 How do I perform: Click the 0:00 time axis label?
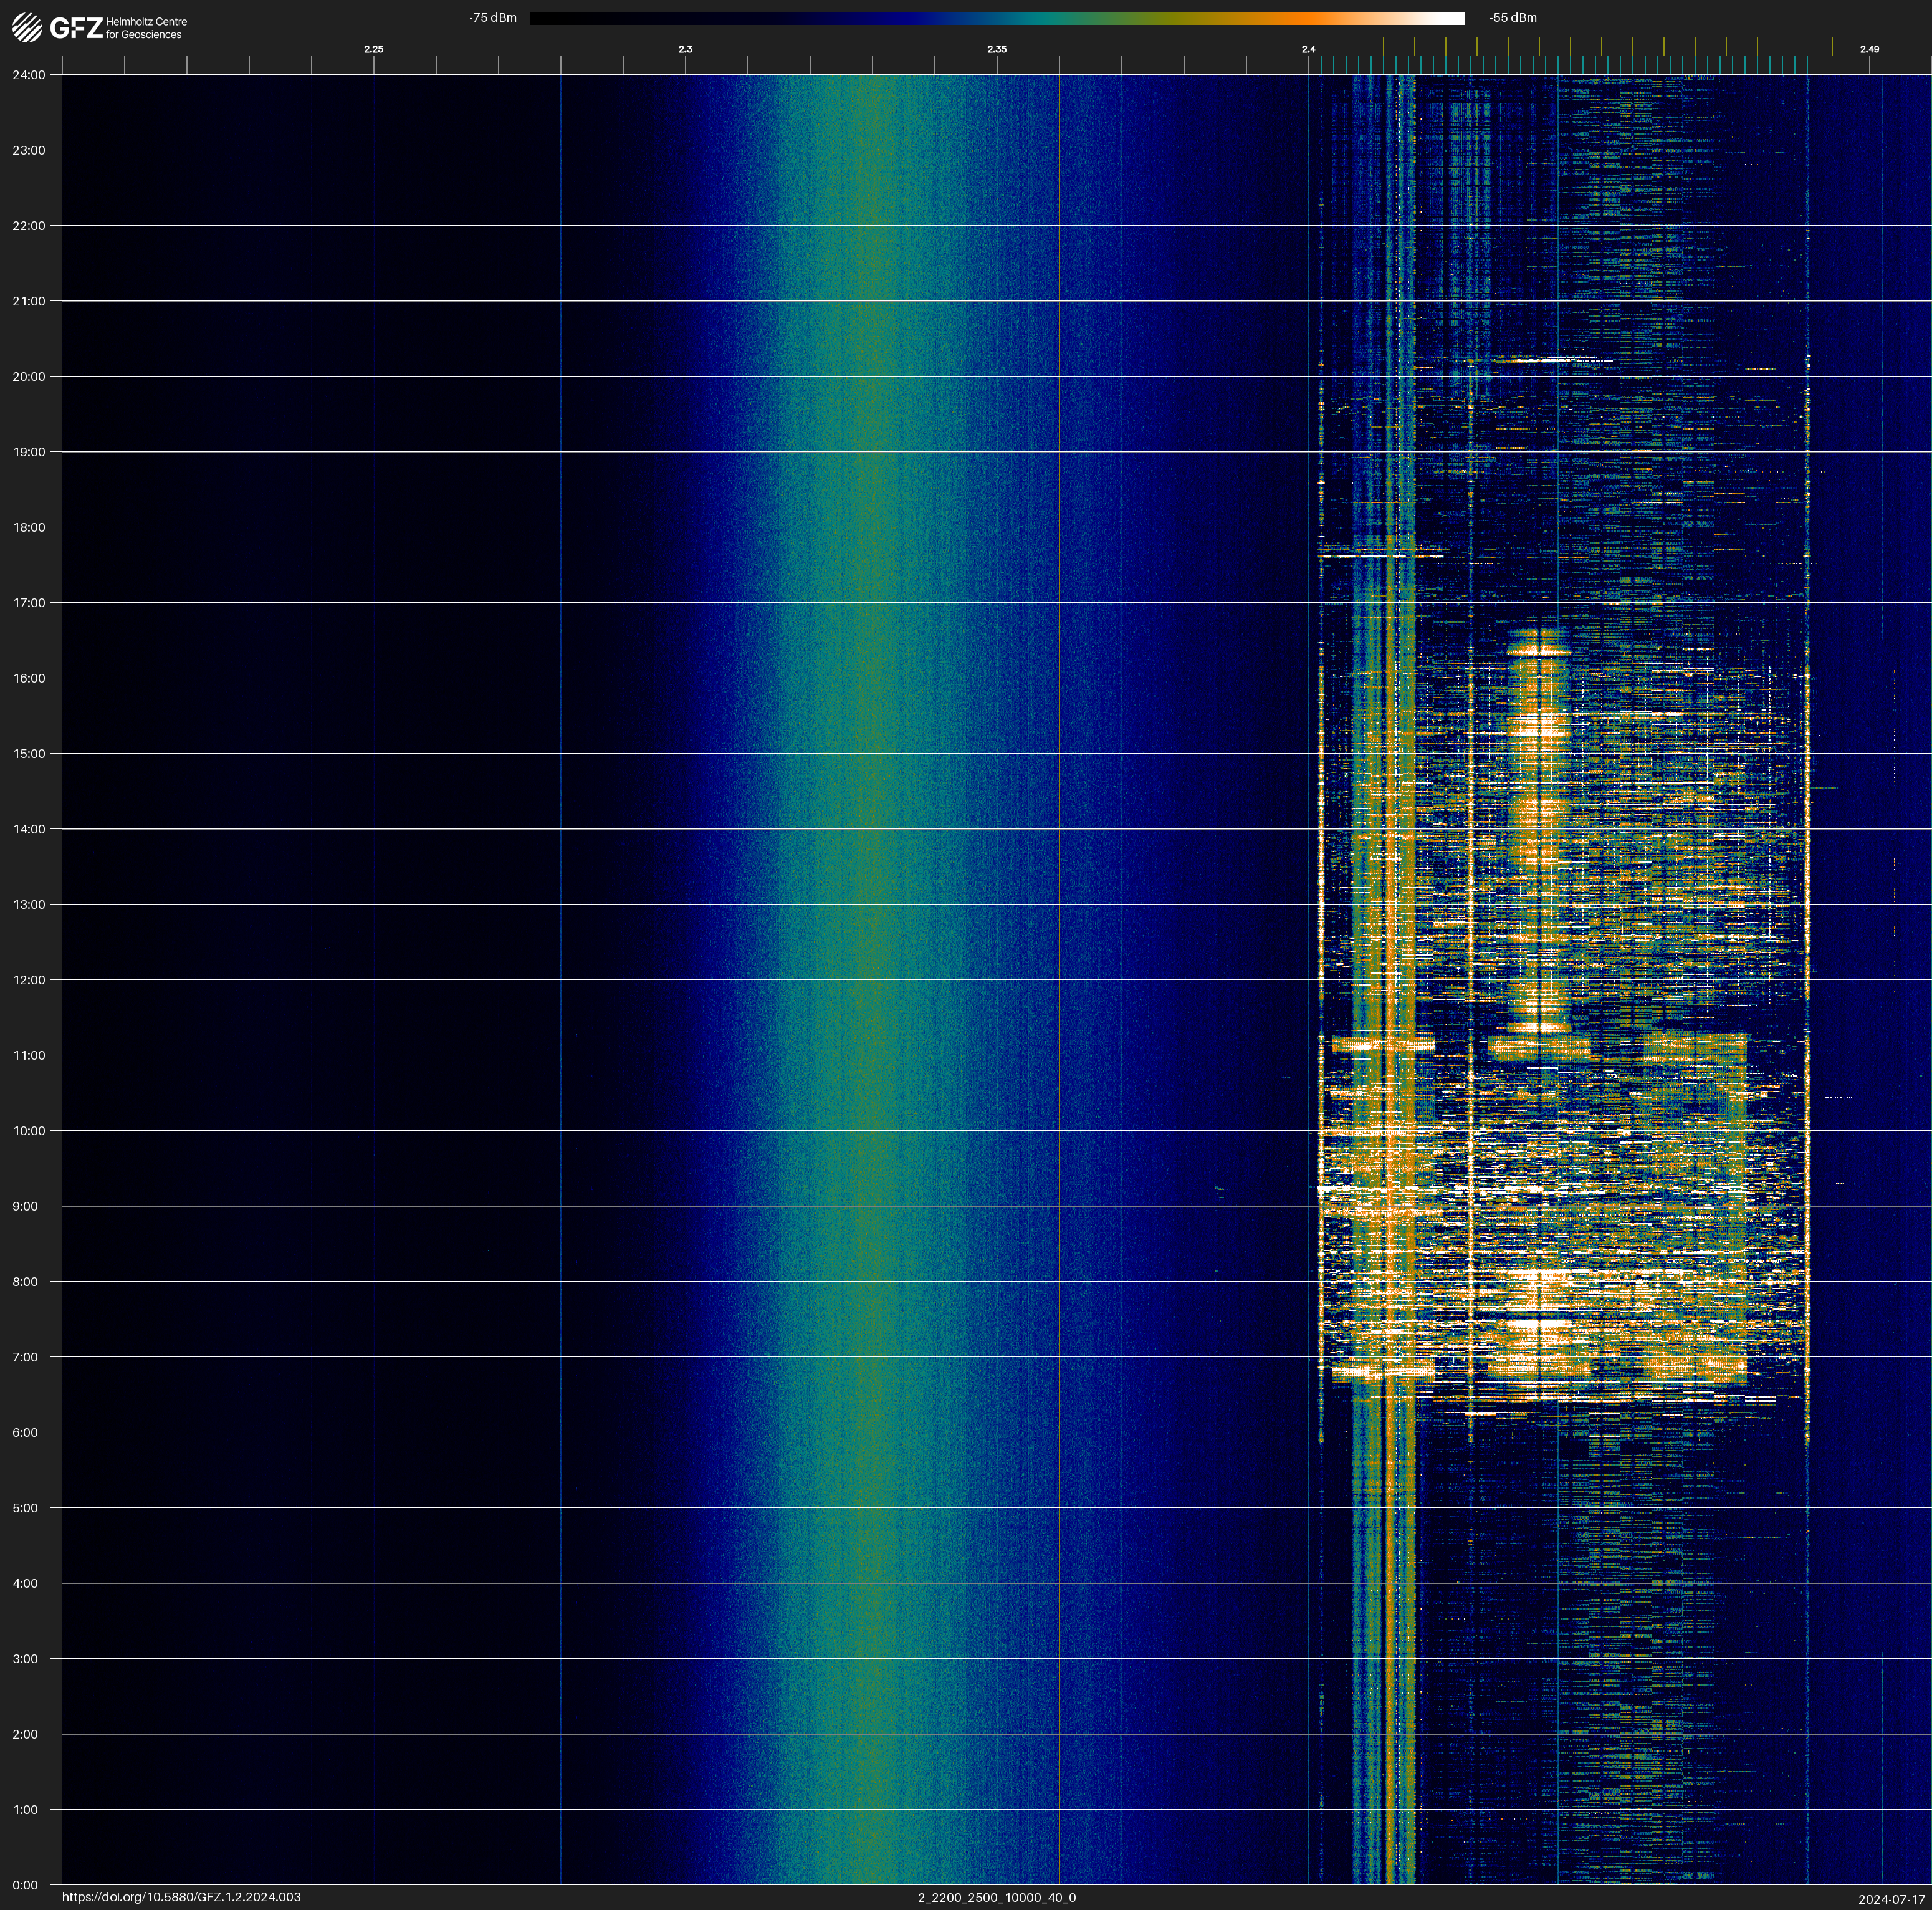point(24,1885)
